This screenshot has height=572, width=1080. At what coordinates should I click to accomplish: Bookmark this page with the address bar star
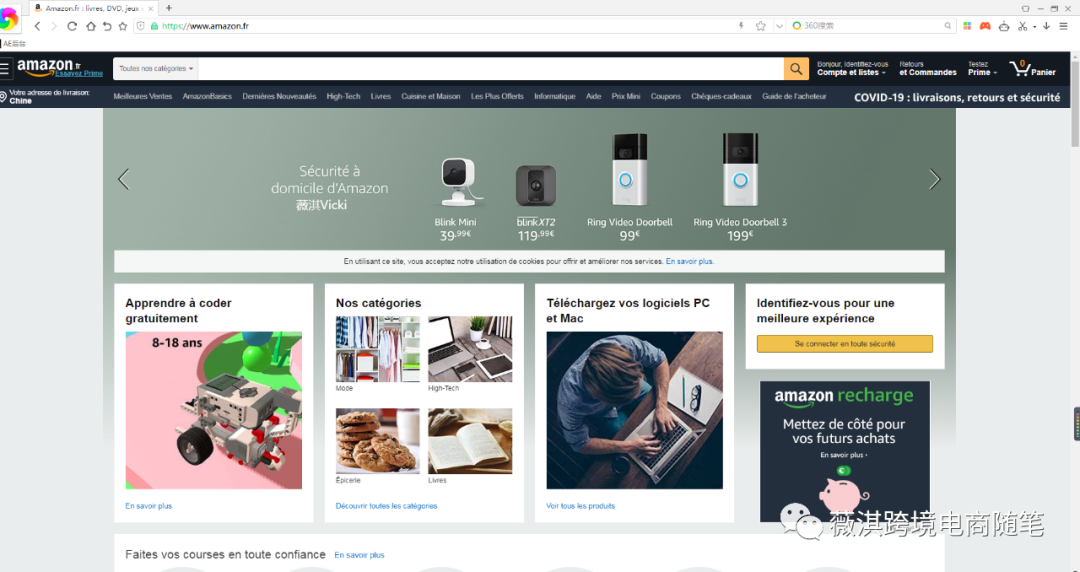pos(760,26)
